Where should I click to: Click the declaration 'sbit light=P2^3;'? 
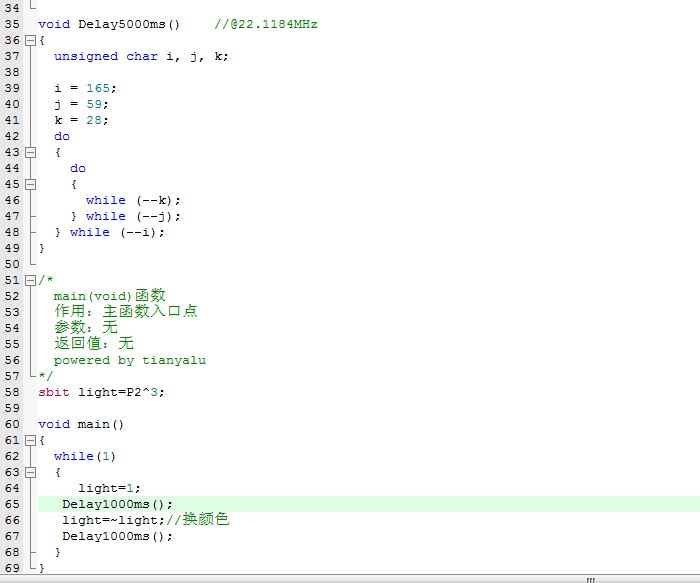coord(101,392)
